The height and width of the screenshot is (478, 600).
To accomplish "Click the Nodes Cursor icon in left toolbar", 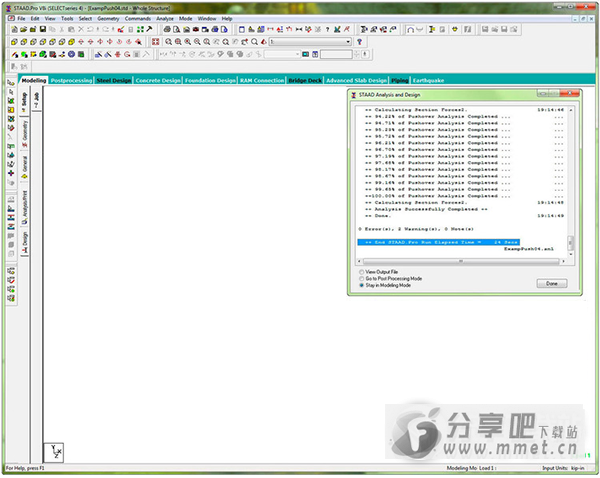I will coord(11,82).
